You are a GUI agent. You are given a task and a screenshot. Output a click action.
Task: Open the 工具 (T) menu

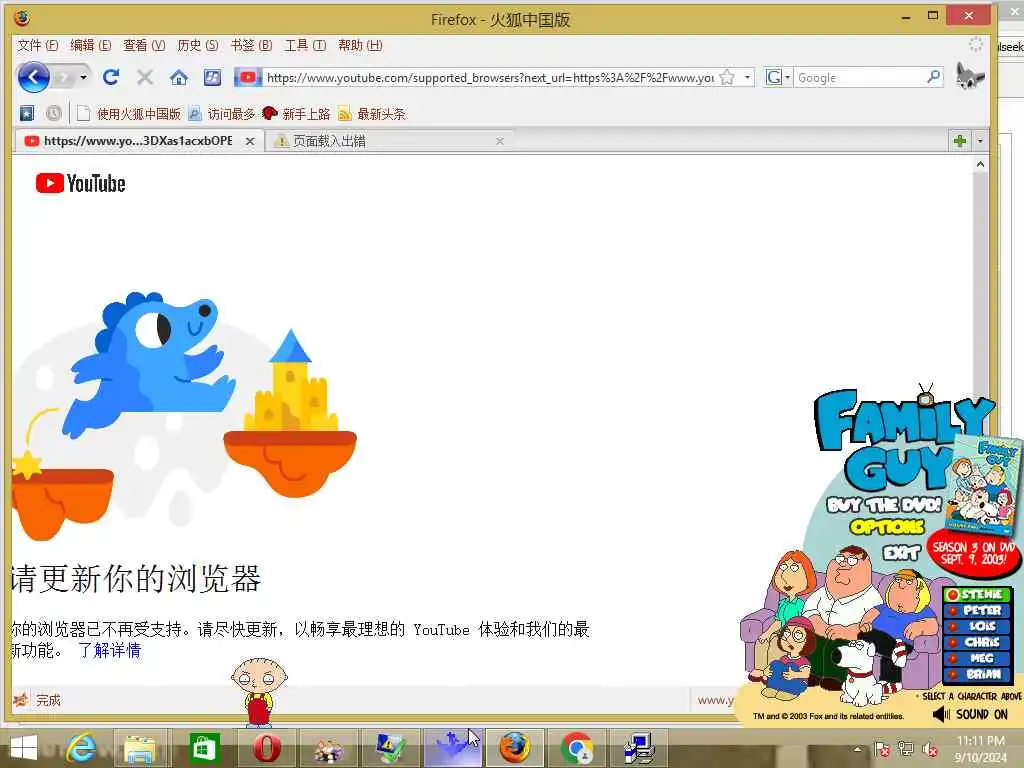tap(305, 45)
